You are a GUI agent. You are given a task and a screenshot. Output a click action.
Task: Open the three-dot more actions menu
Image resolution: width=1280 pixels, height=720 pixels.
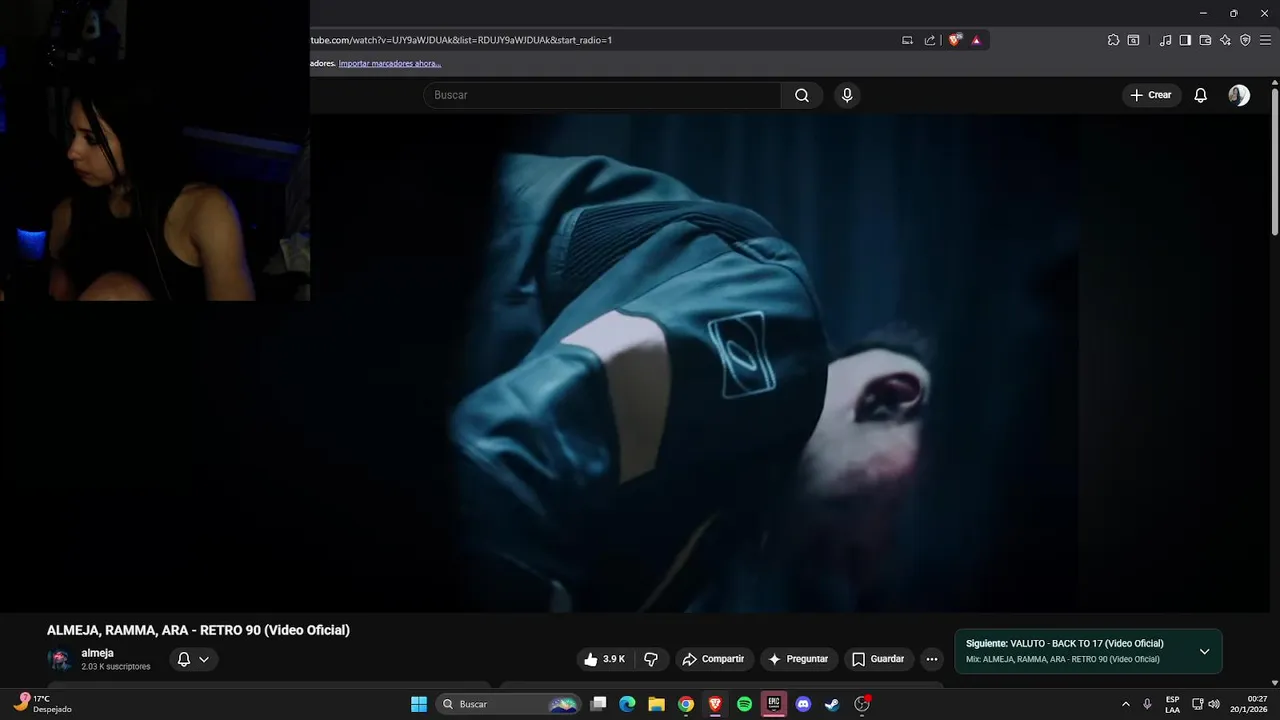click(932, 659)
